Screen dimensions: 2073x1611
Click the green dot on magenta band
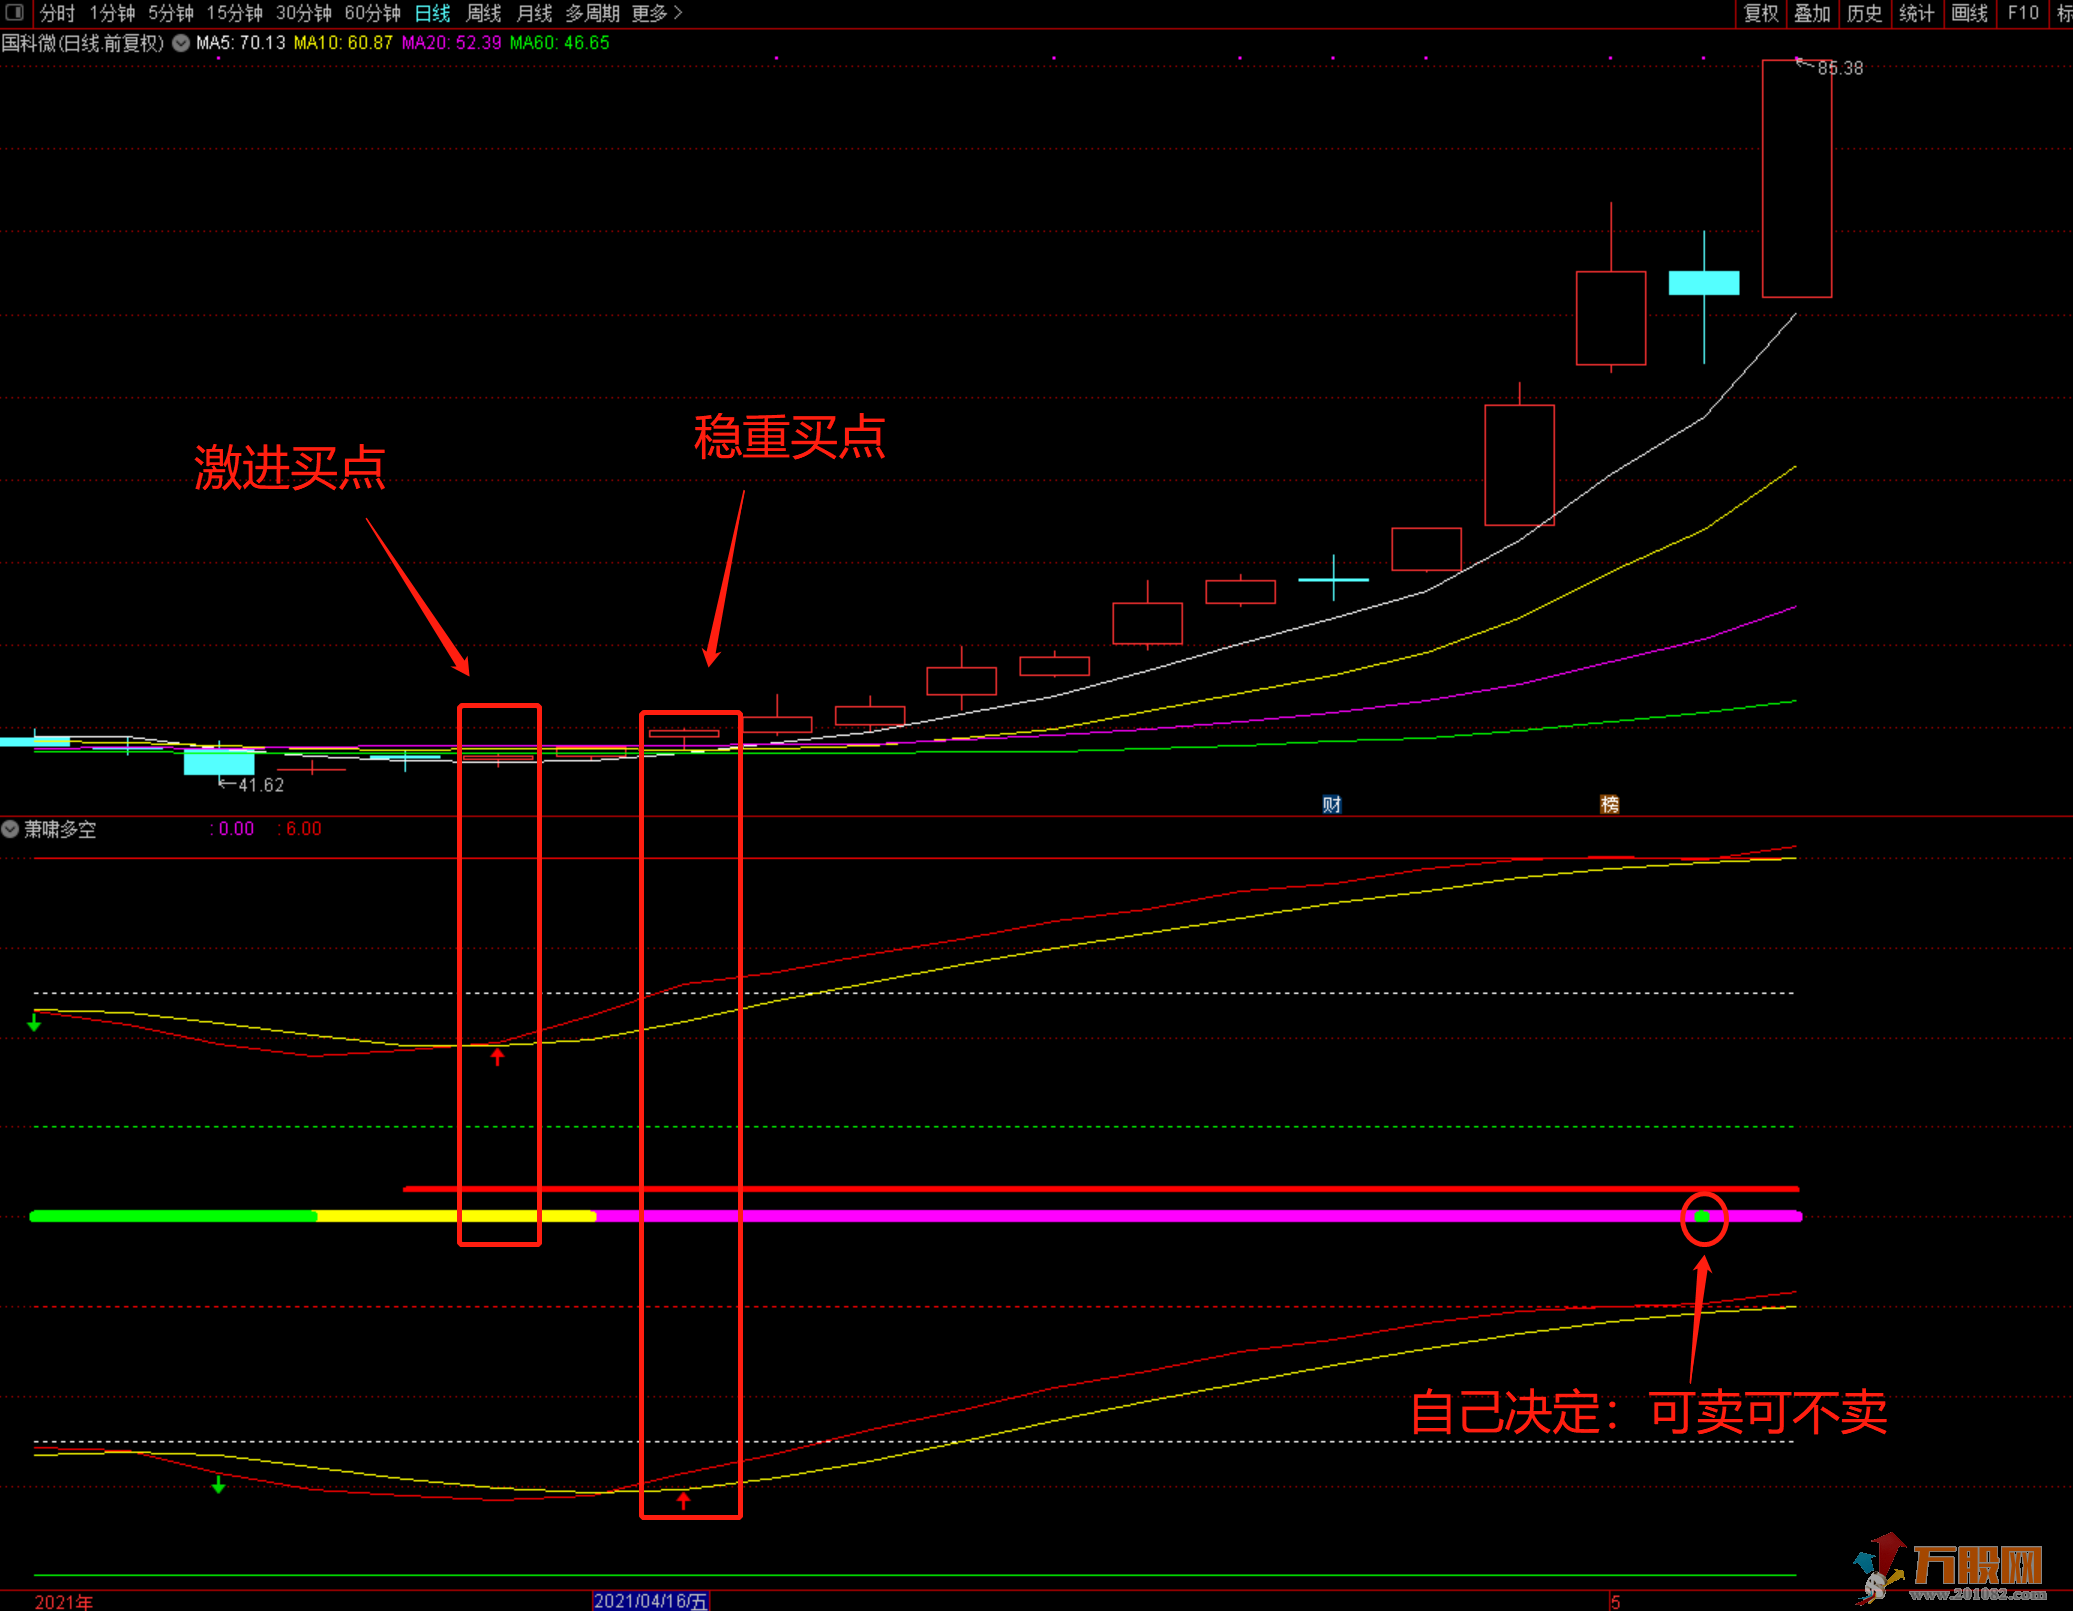pyautogui.click(x=1702, y=1217)
